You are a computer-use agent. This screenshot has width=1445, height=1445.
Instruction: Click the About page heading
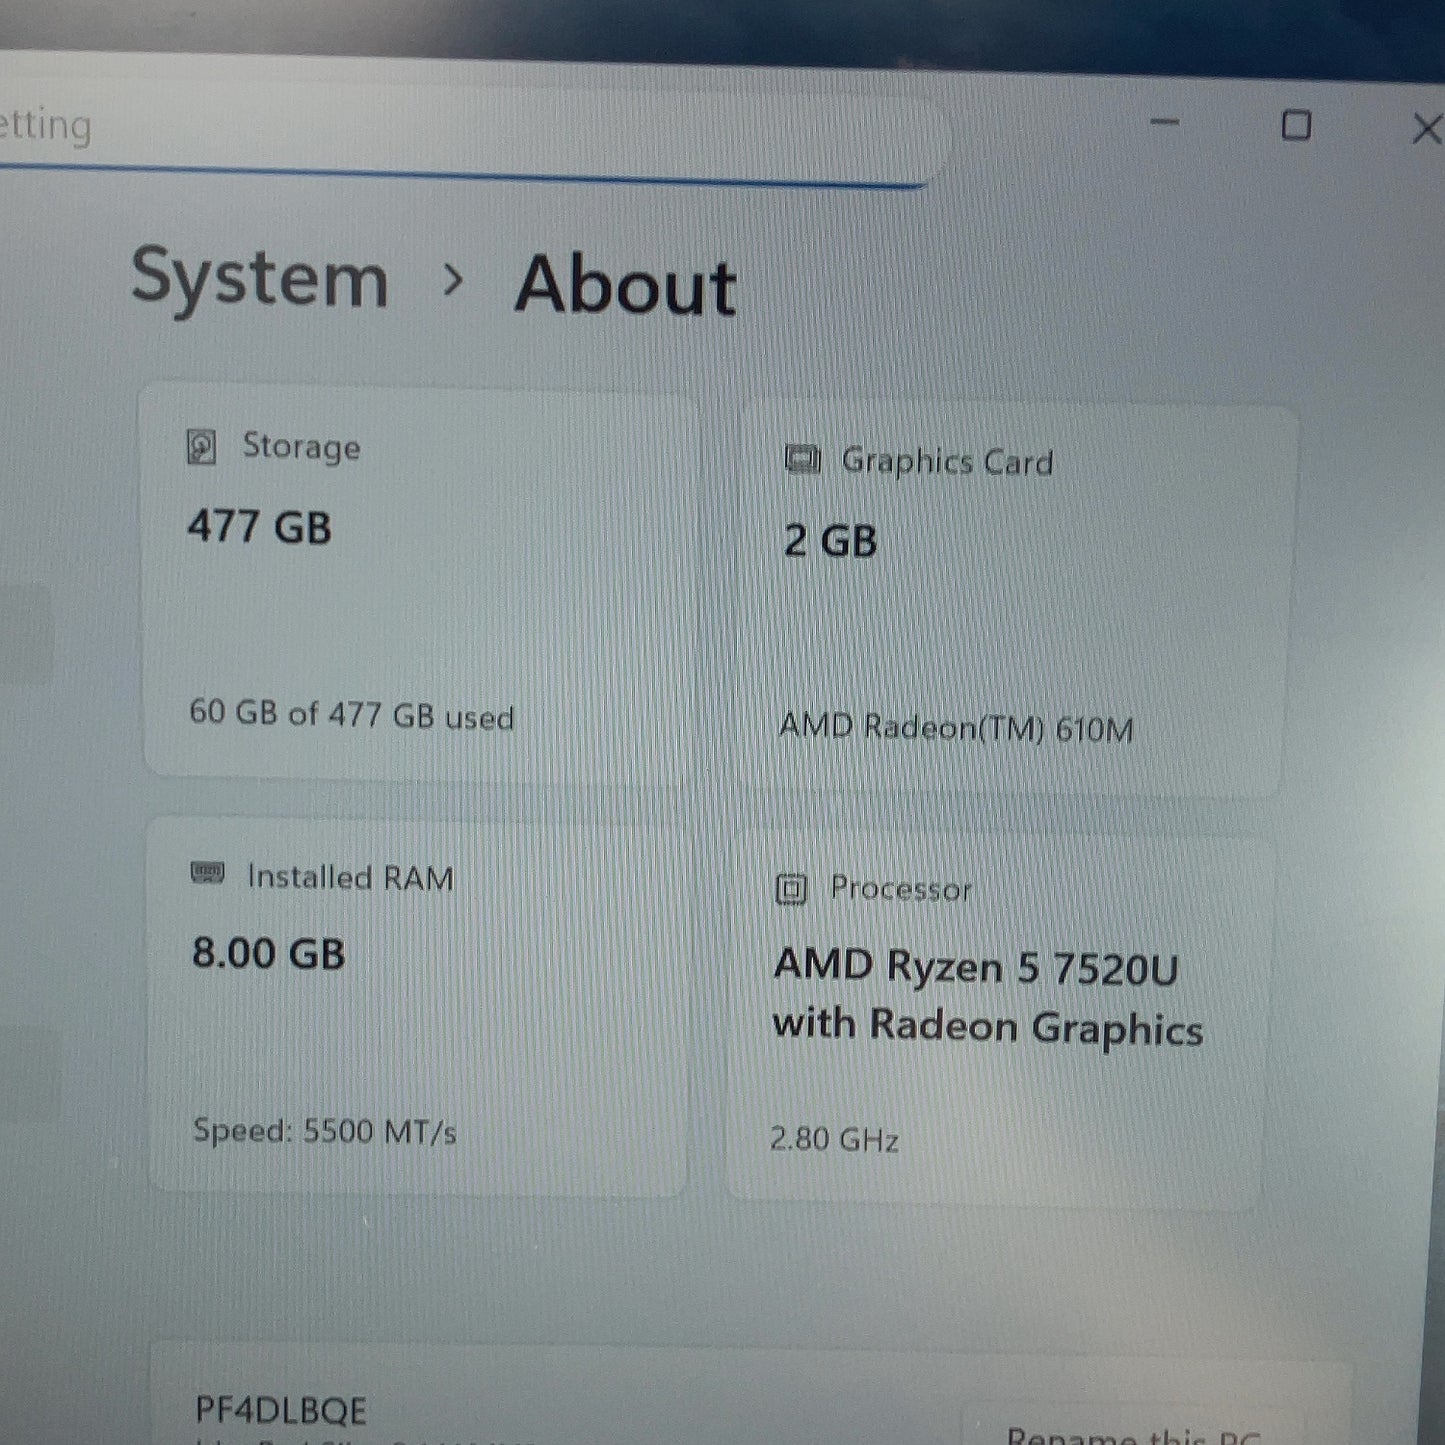[626, 285]
